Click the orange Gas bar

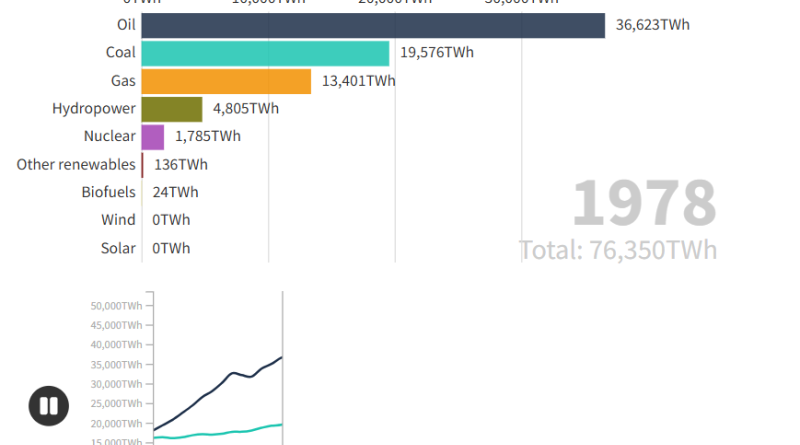coord(226,81)
